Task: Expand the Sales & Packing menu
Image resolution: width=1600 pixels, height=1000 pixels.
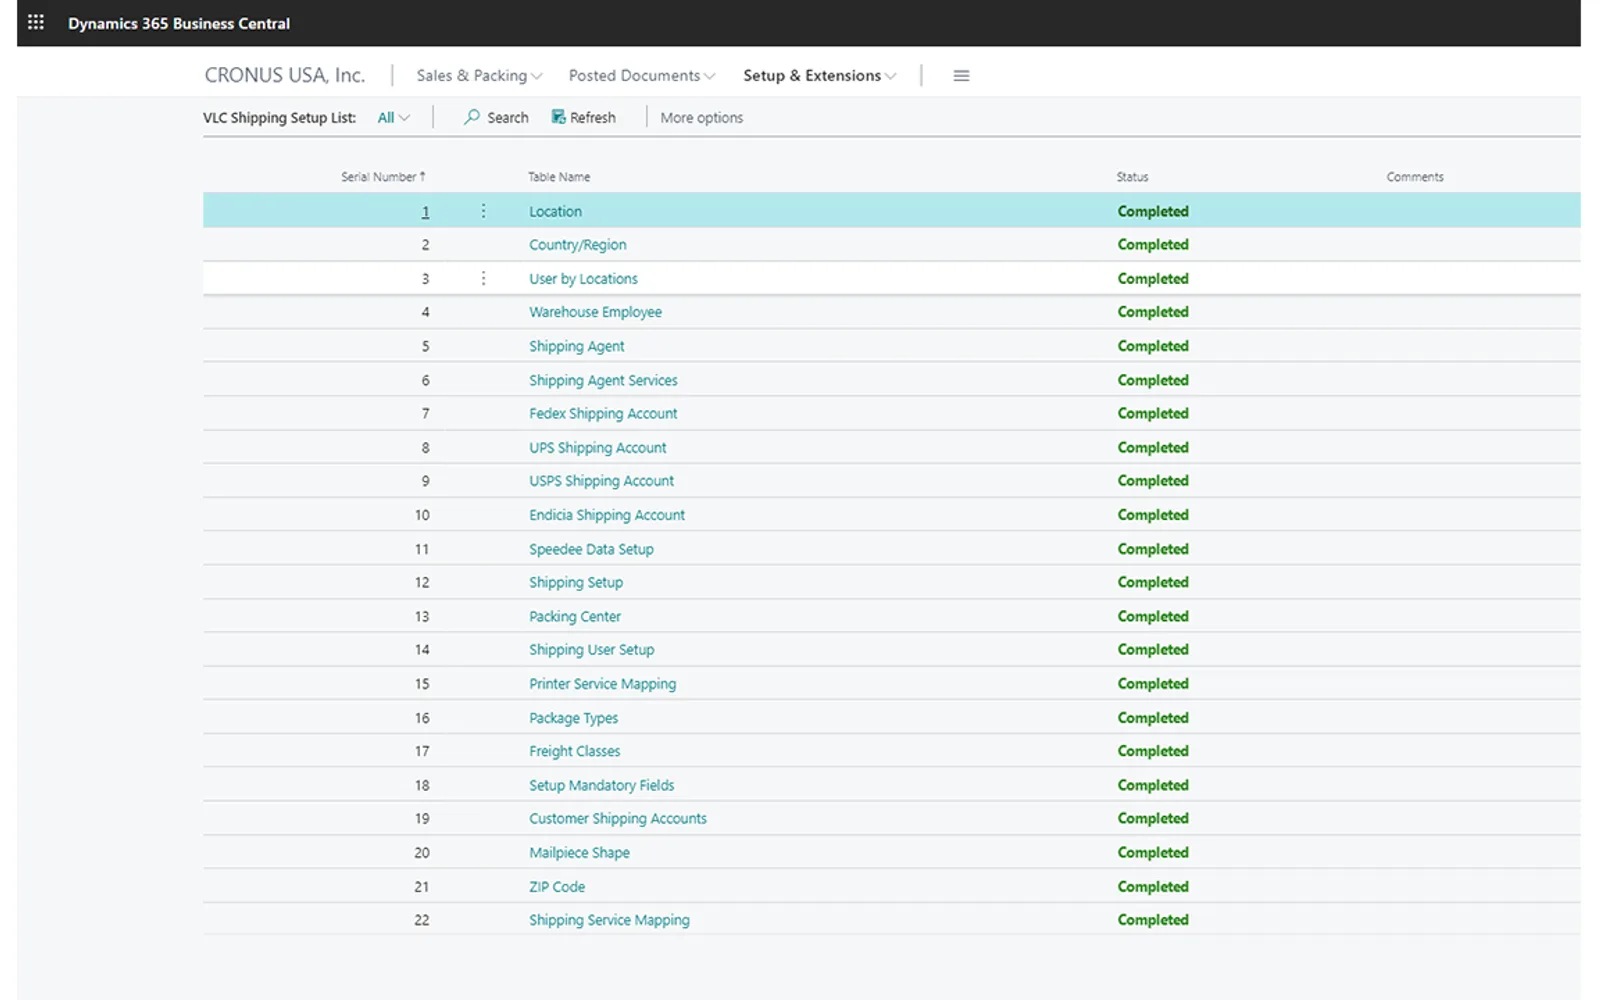Action: click(x=479, y=76)
